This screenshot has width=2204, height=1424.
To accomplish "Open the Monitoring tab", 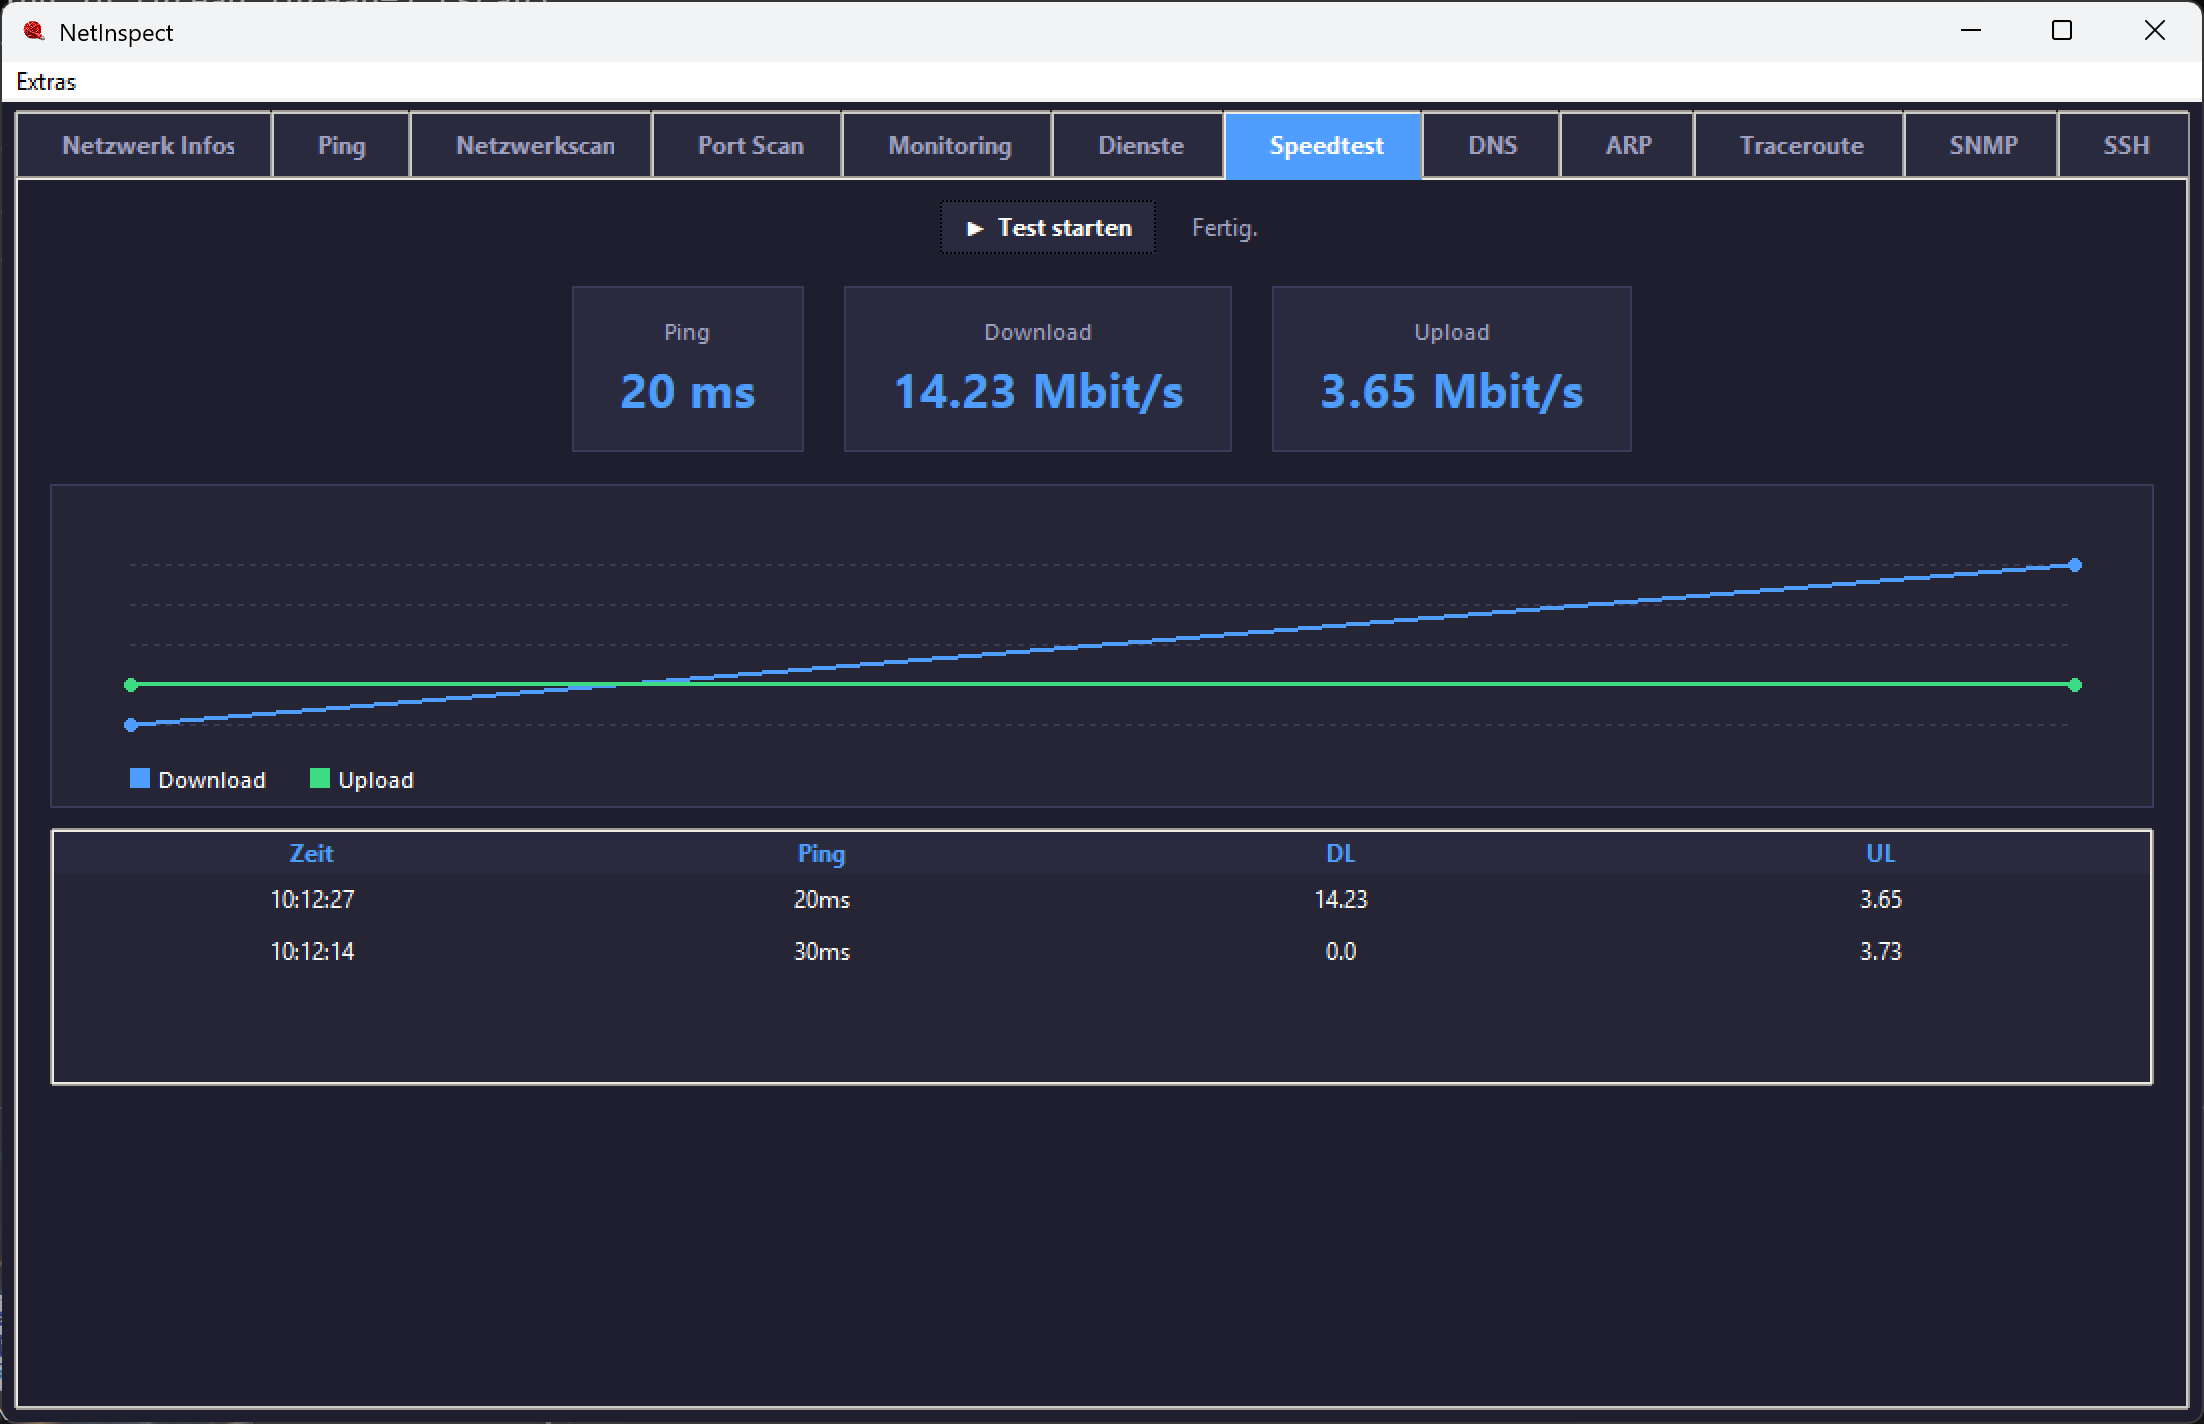I will click(x=950, y=146).
